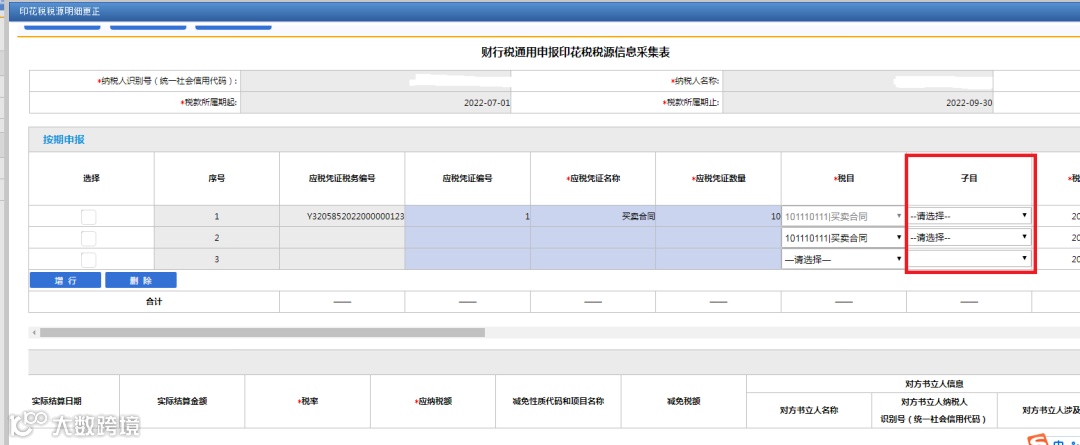The image size is (1080, 445).
Task: Click the left arrow of horizontal scrollbar
Action: (33, 333)
